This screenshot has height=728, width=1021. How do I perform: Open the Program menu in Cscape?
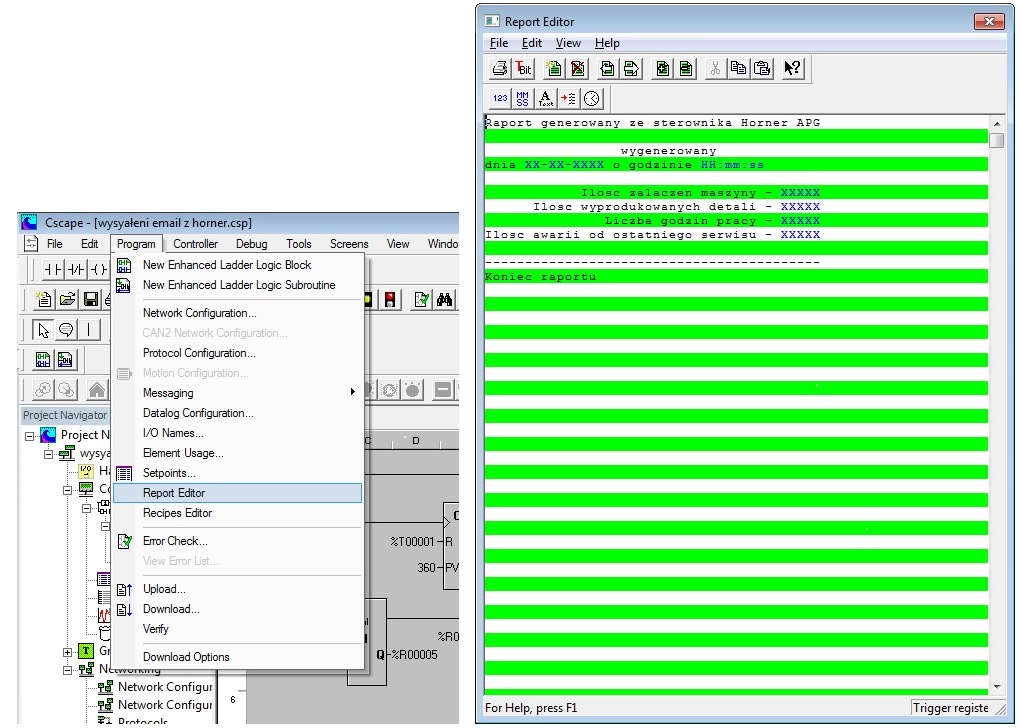[x=136, y=244]
